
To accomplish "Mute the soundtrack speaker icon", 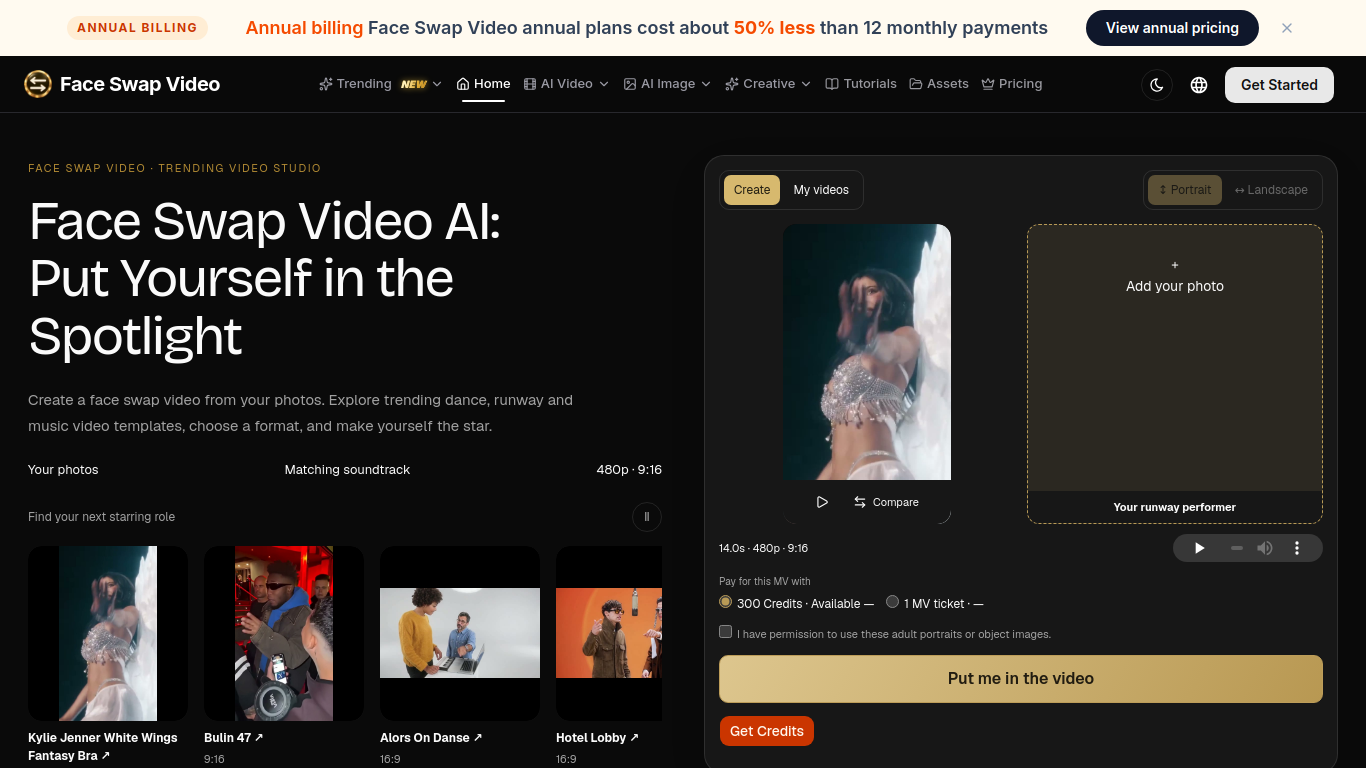I will coord(1265,548).
